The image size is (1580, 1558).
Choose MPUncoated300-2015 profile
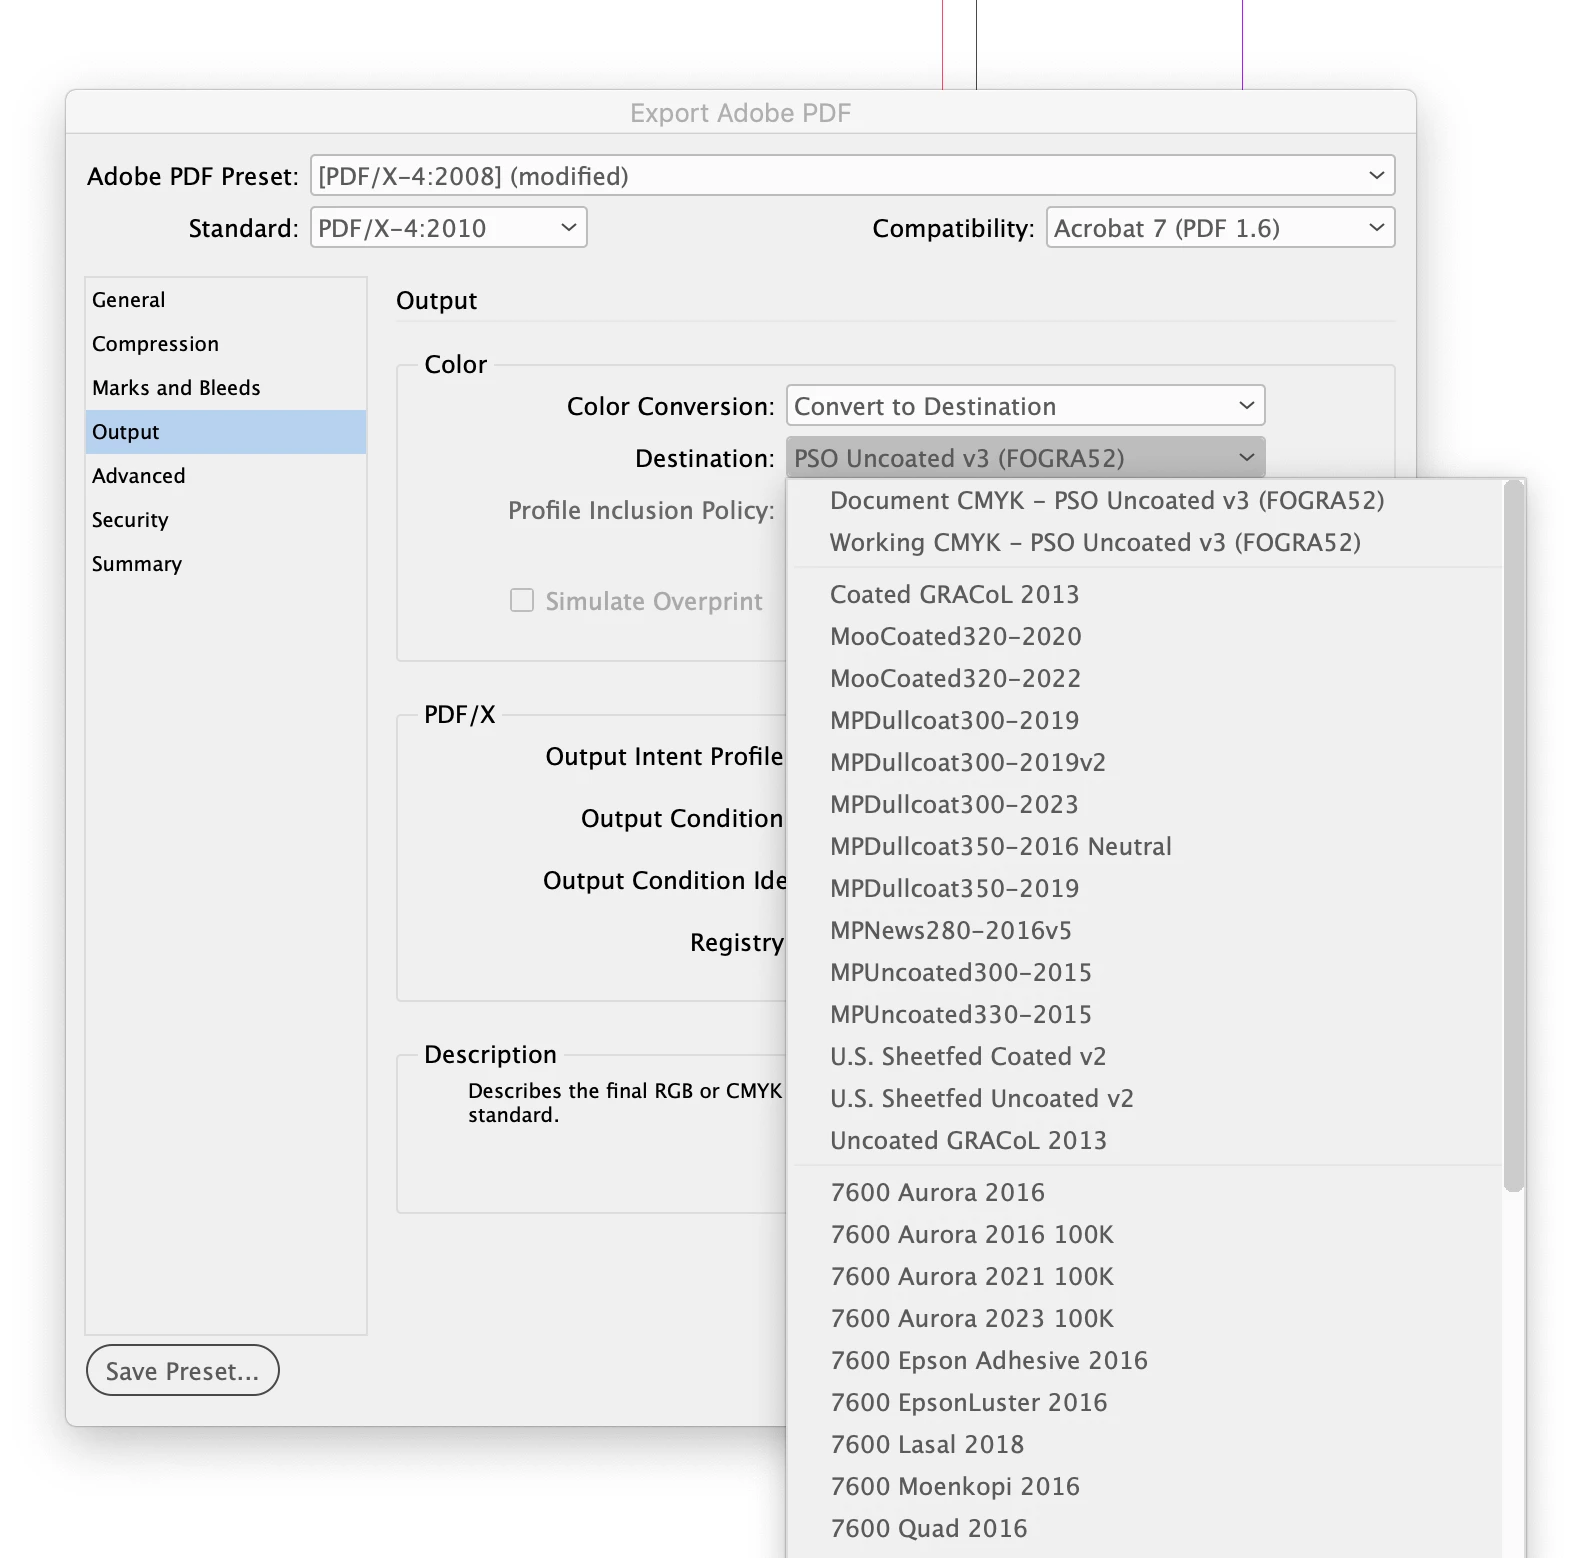[x=1145, y=972]
